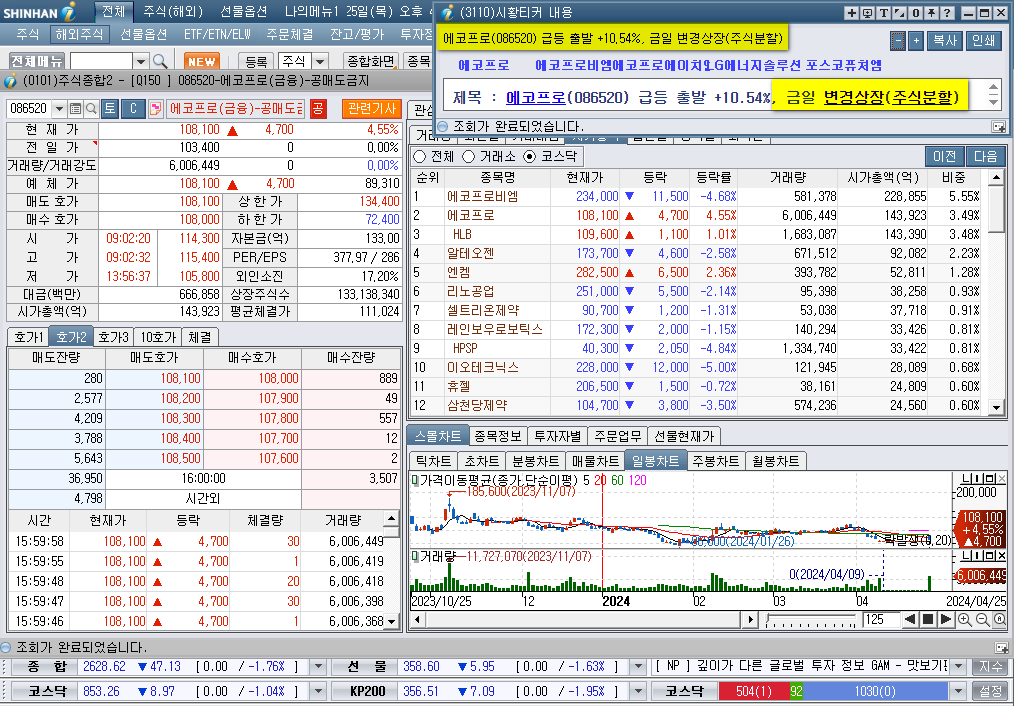Image resolution: width=1014 pixels, height=706 pixels.
Task: Close the 가격이동평균 price chart pane
Action: click(x=1002, y=479)
